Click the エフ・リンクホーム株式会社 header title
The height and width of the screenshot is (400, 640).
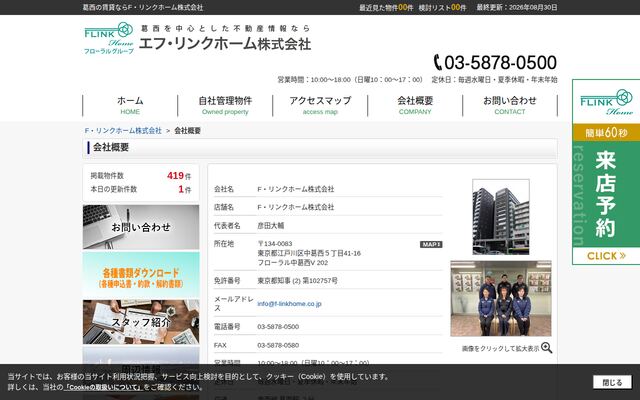coord(225,44)
